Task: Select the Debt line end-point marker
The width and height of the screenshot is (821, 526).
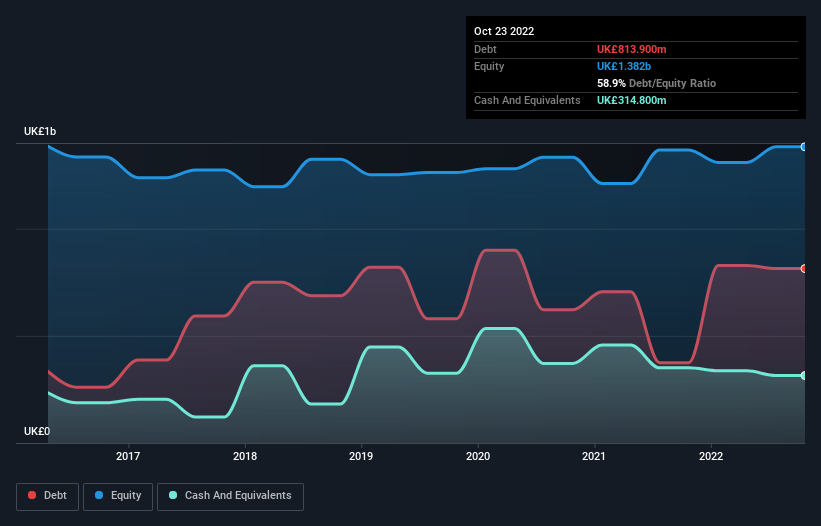Action: coord(804,268)
